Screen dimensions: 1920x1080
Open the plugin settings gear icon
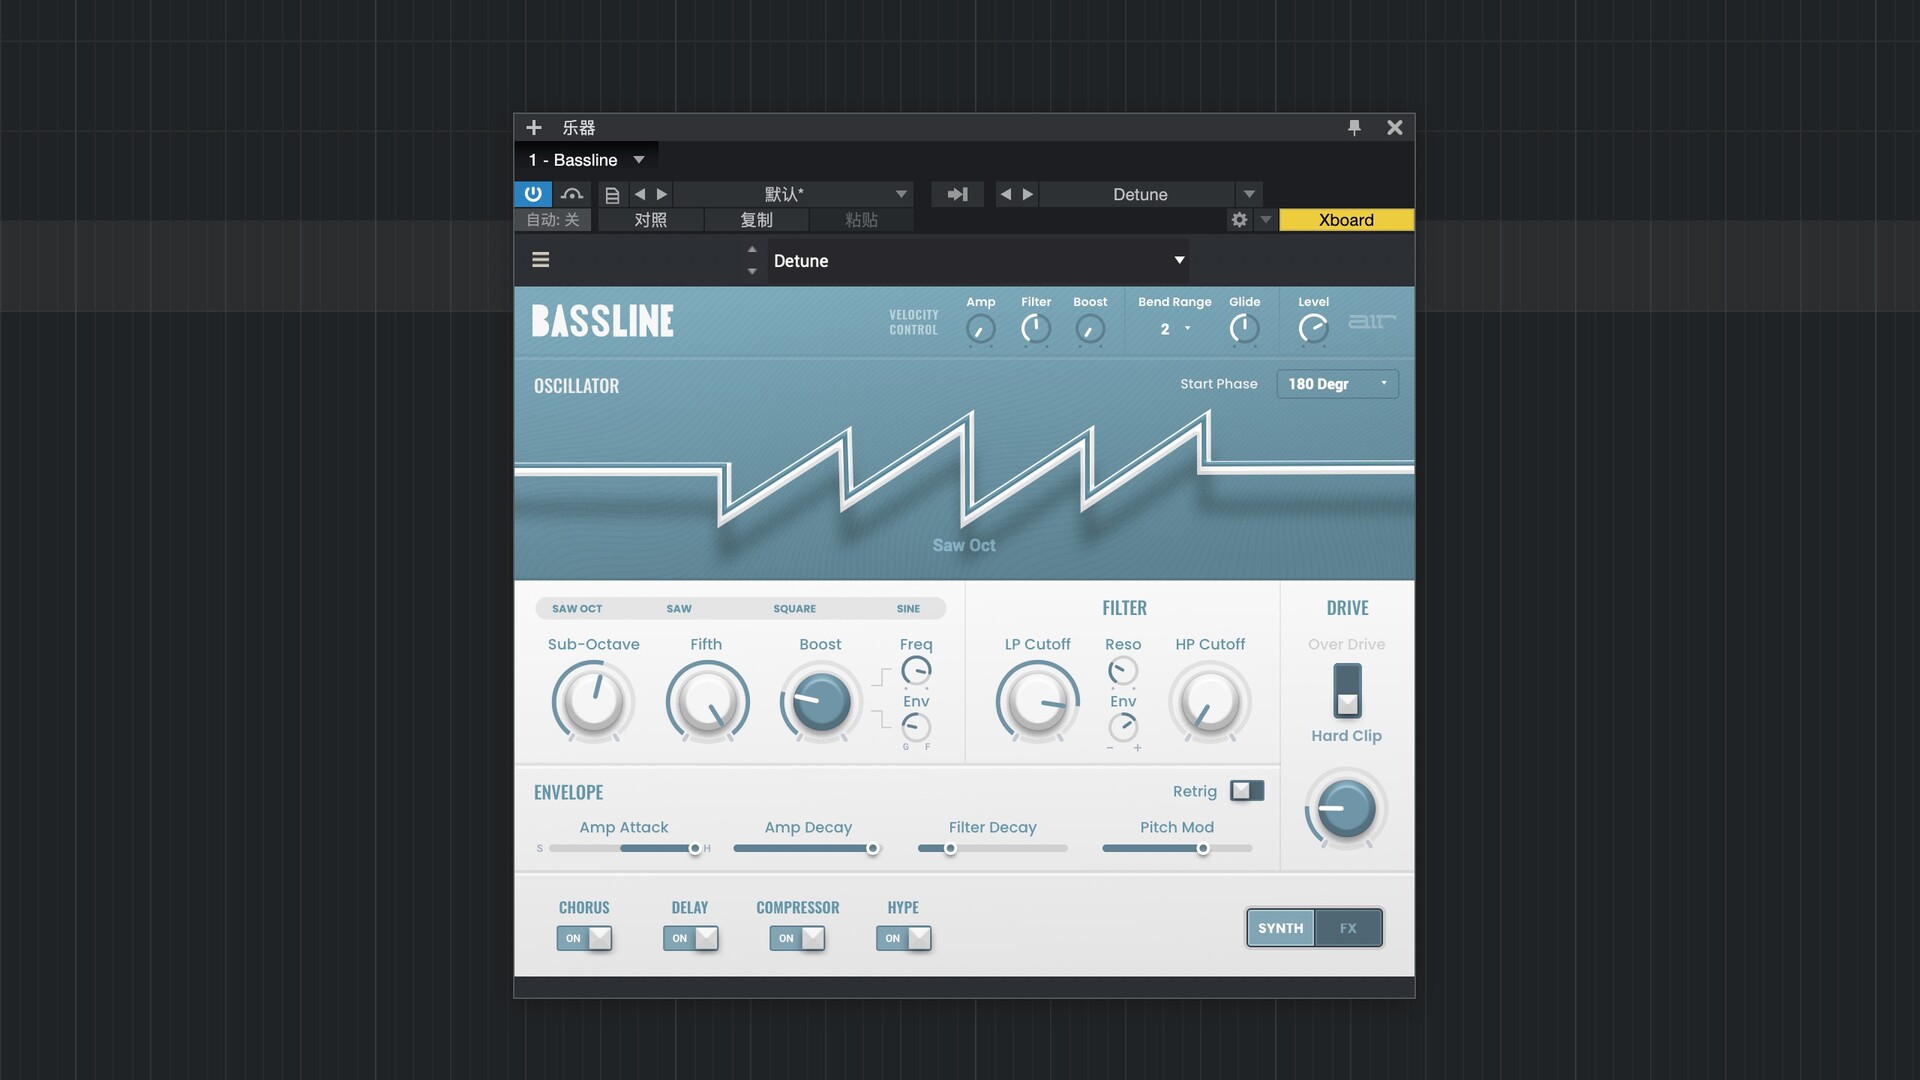click(x=1239, y=220)
